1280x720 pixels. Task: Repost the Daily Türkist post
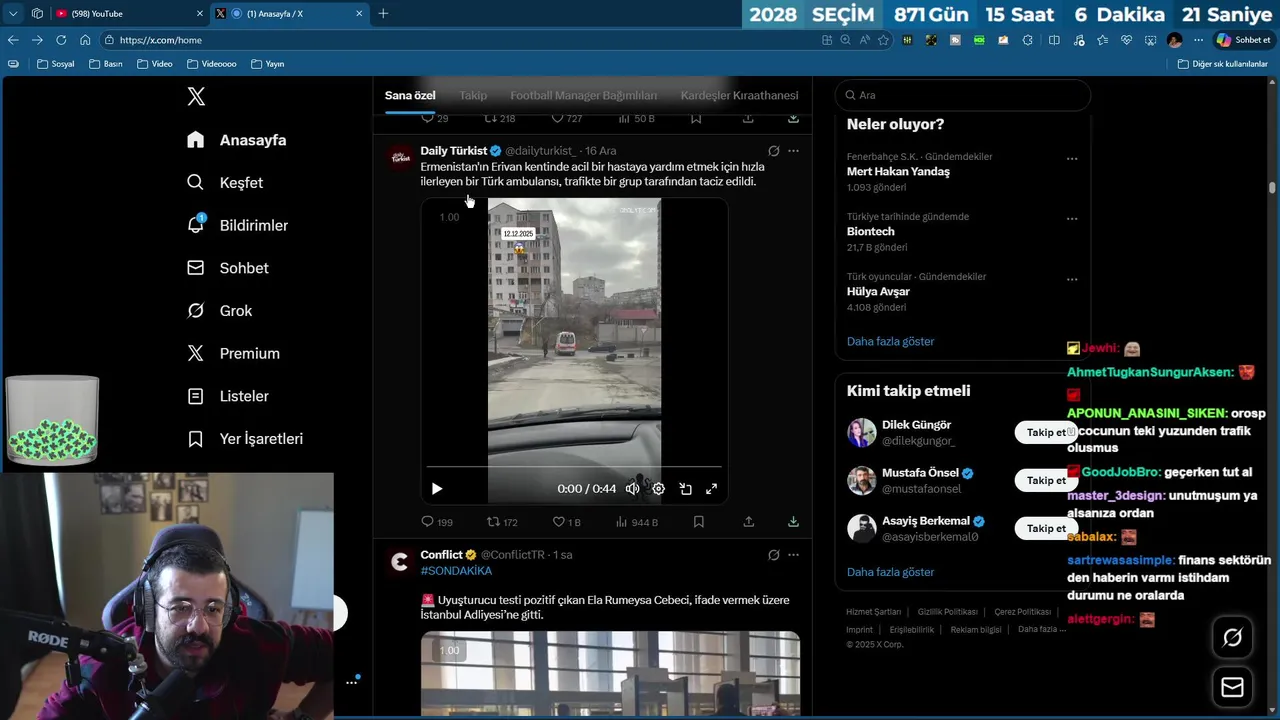502,522
